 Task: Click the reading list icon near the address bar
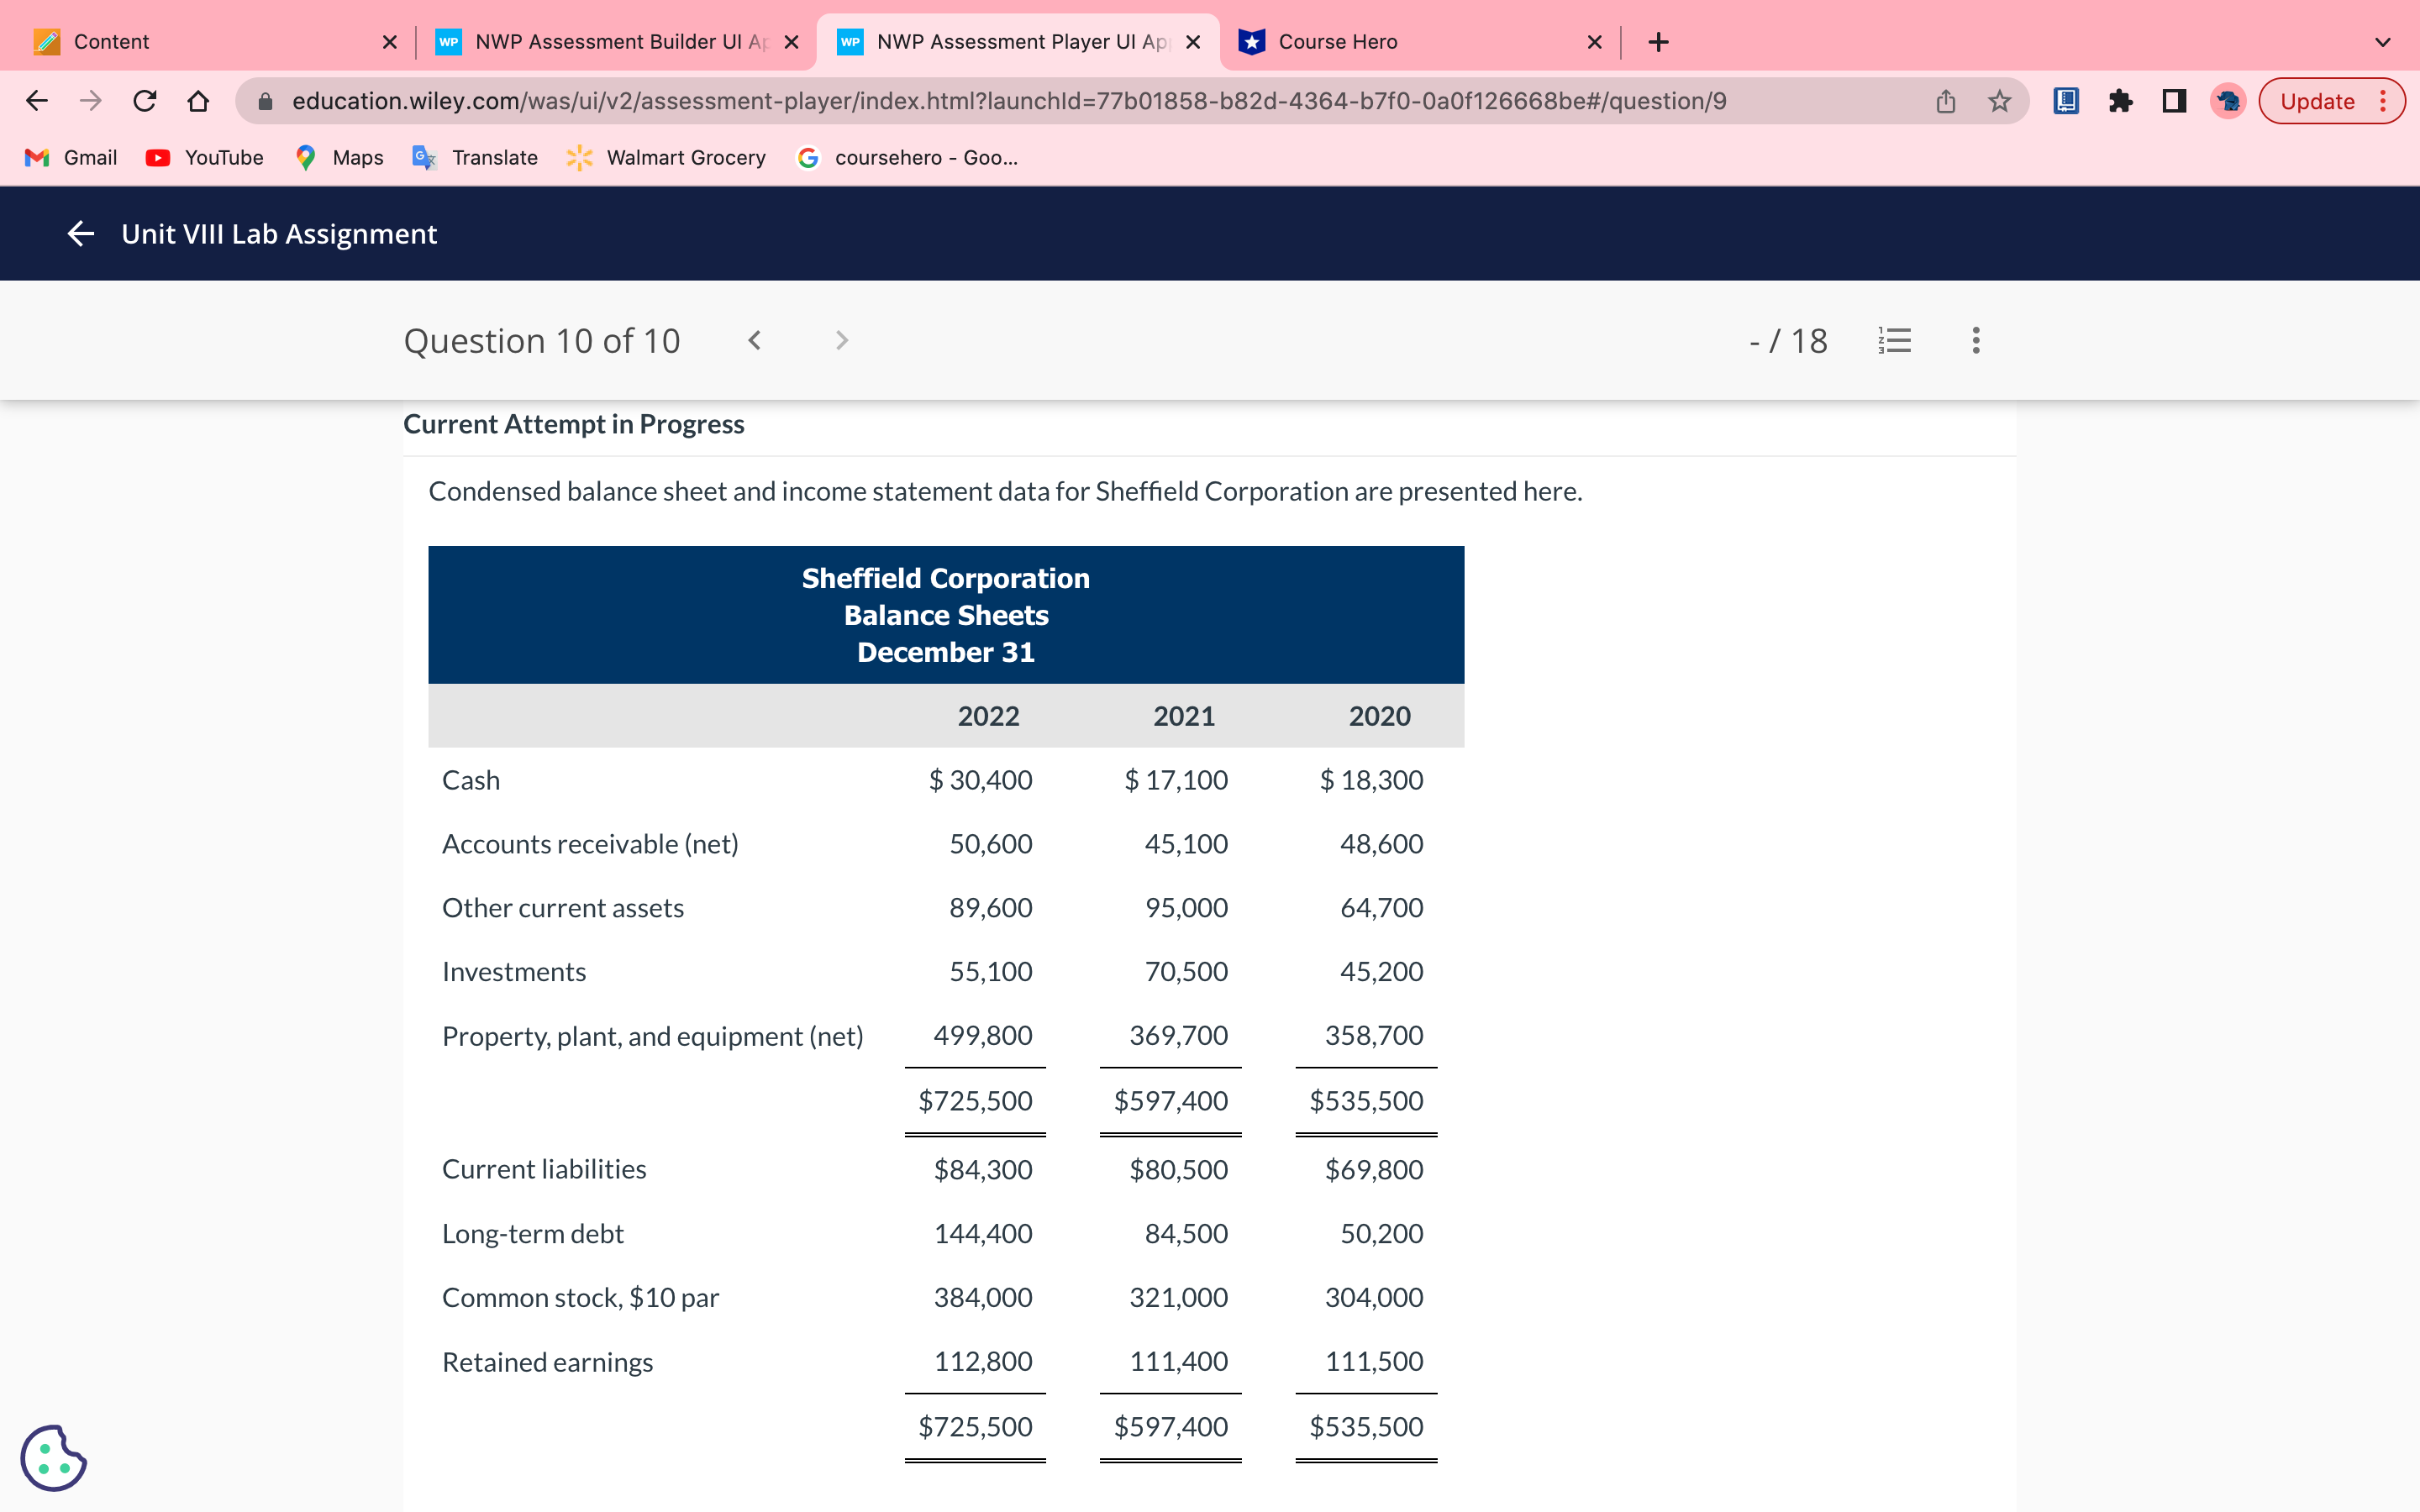click(2065, 100)
